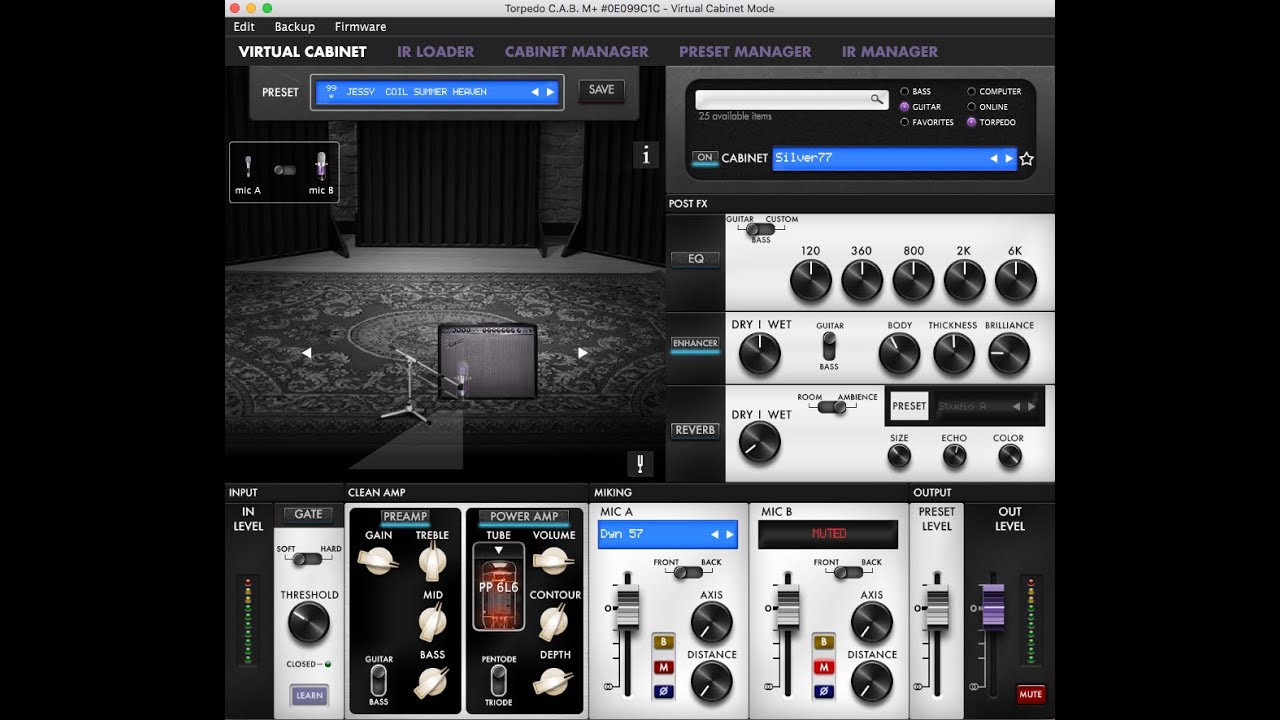1280x720 pixels.
Task: Click the reverb SIZE knob
Action: click(x=899, y=456)
